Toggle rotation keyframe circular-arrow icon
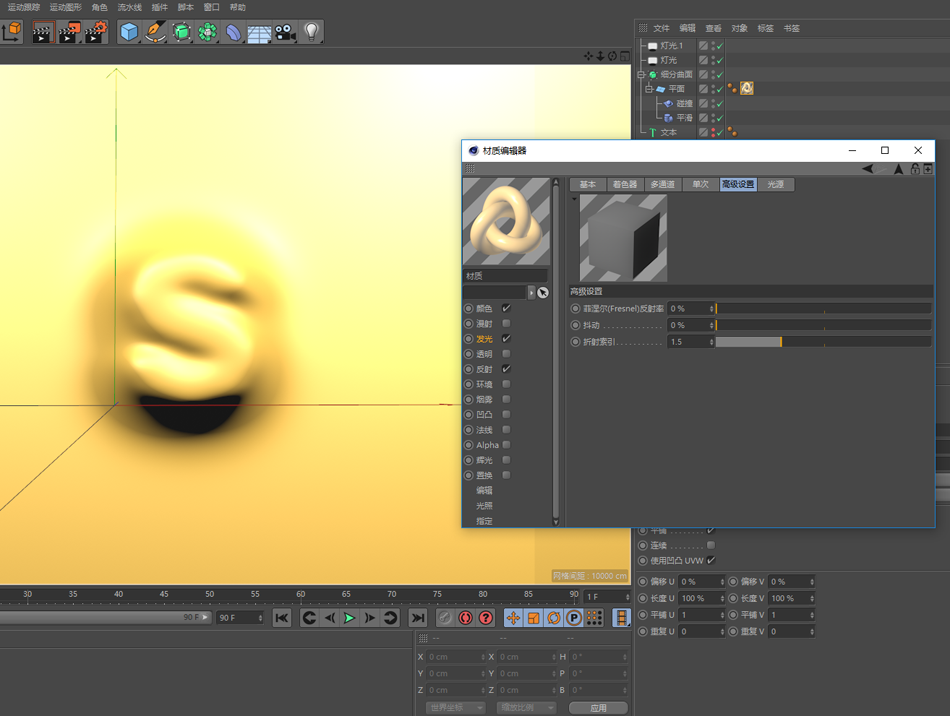 (554, 618)
